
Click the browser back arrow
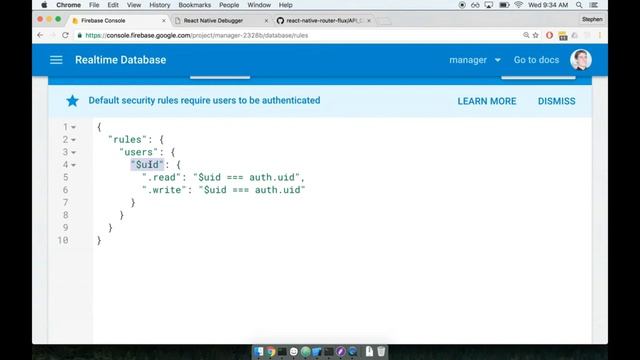pyautogui.click(x=40, y=35)
